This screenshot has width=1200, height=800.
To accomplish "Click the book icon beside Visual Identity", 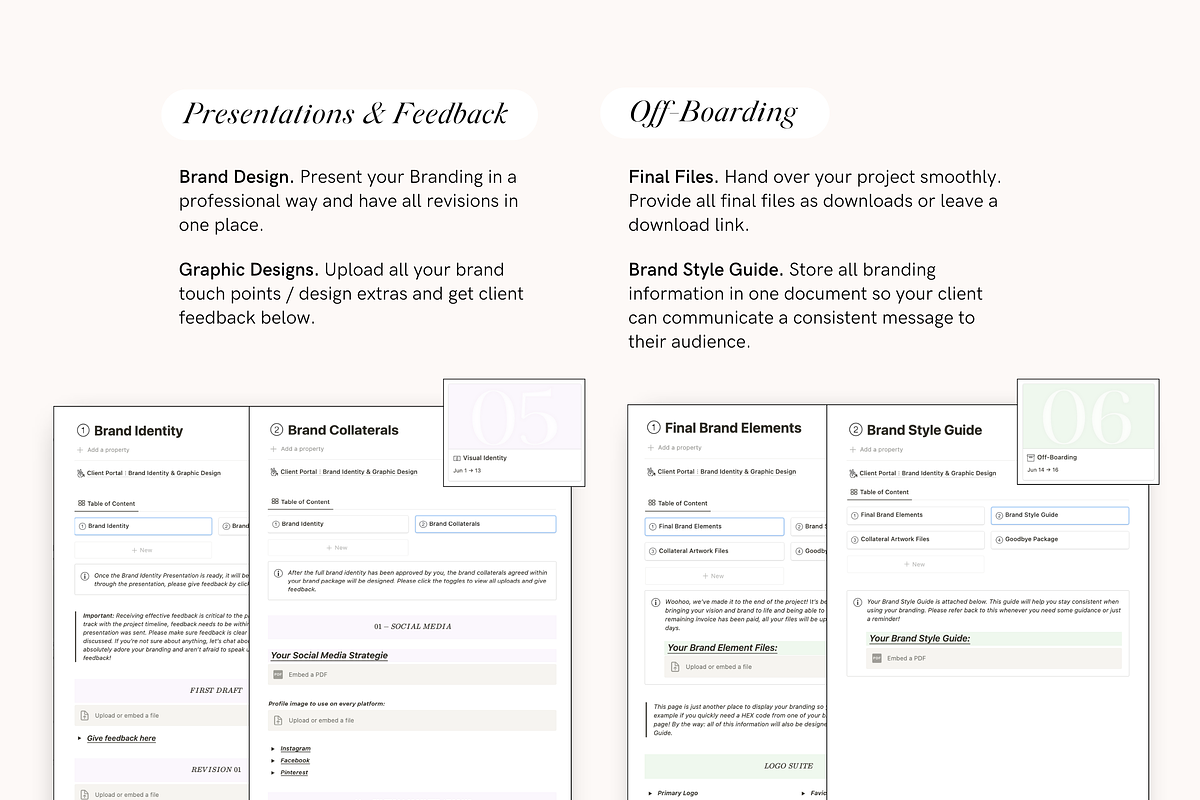I will 457,458.
